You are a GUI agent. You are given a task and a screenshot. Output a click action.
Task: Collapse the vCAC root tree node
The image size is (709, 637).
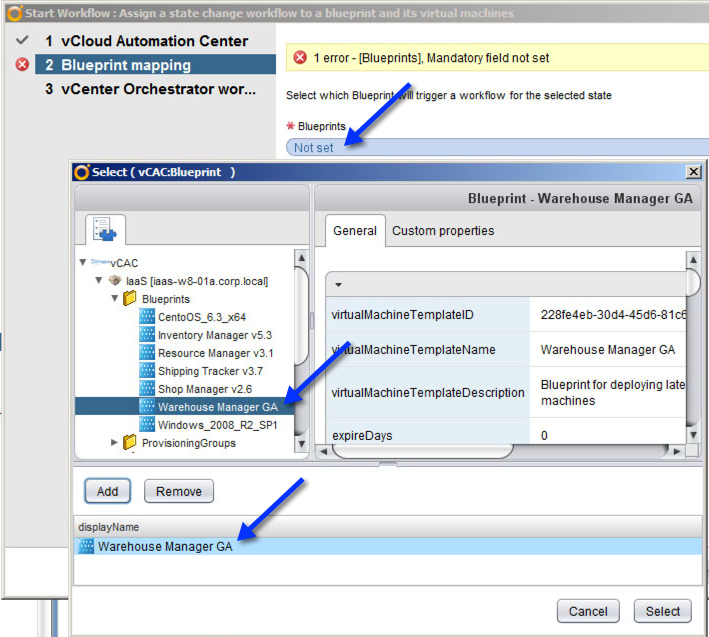pyautogui.click(x=83, y=262)
